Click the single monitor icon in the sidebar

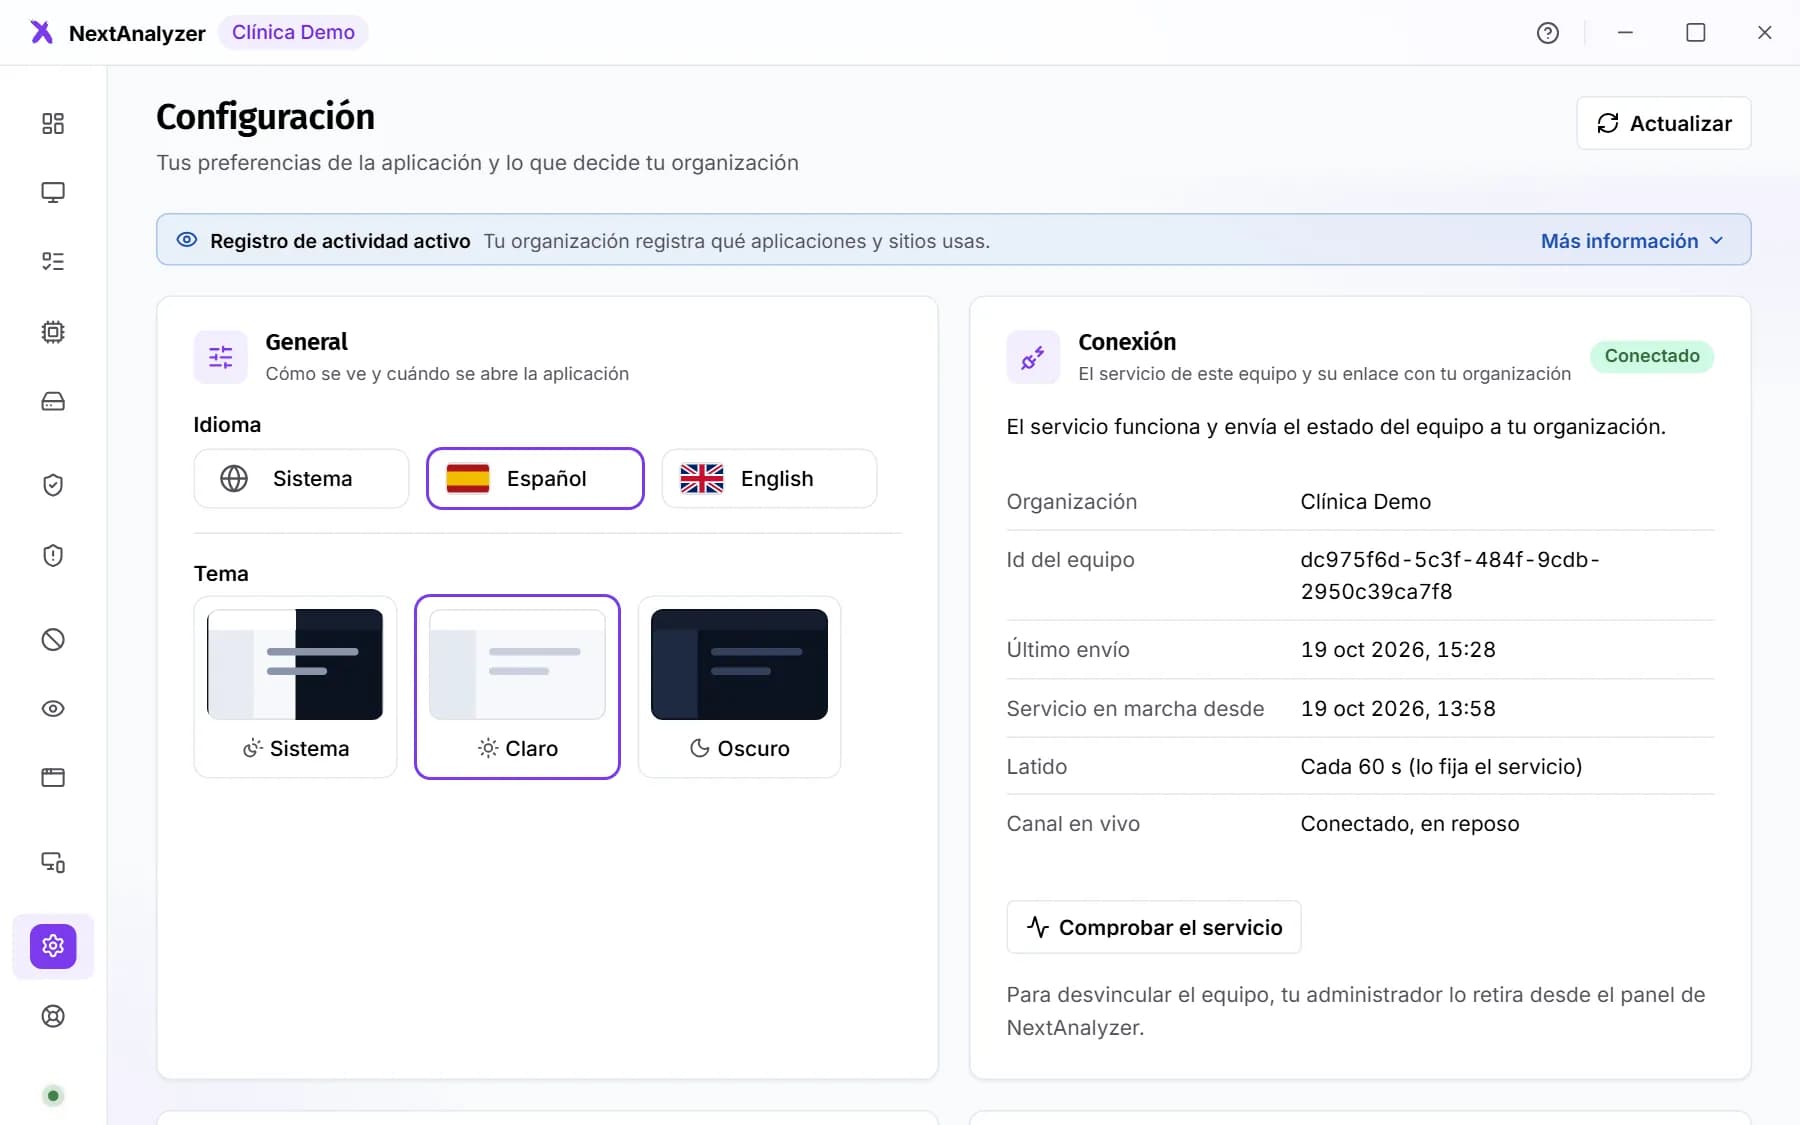53,192
